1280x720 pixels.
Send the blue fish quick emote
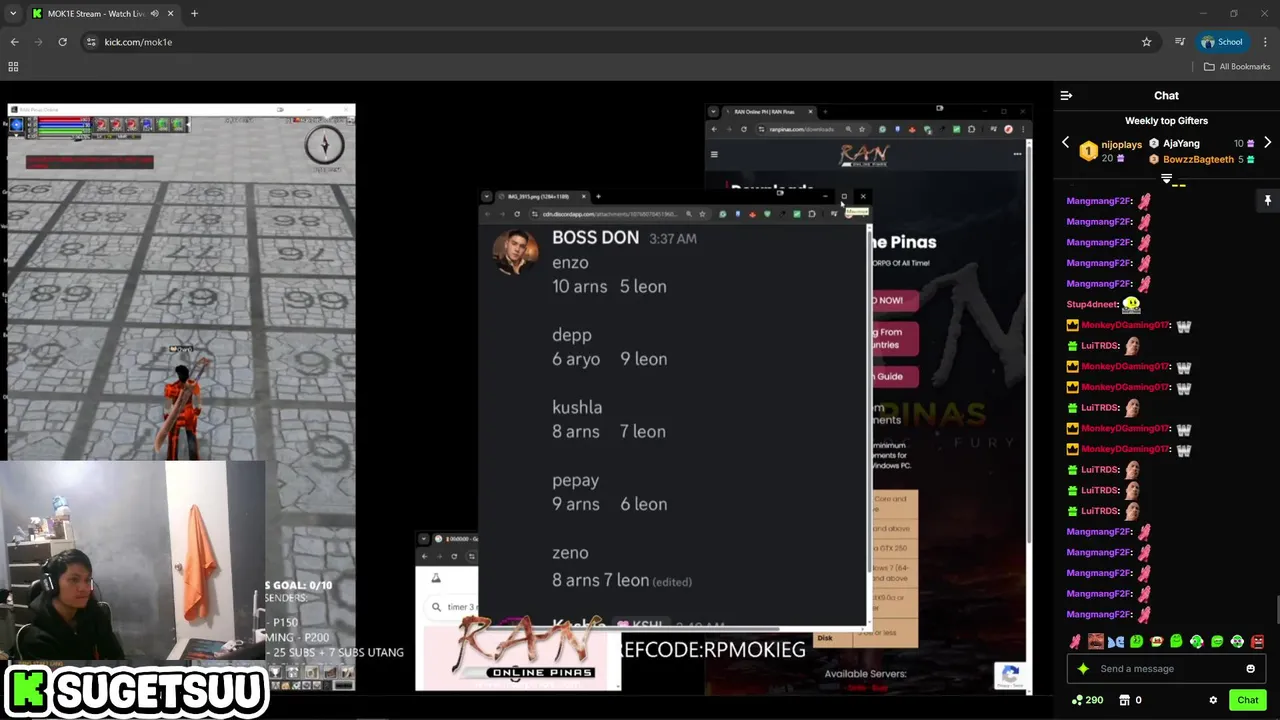[x=1116, y=642]
